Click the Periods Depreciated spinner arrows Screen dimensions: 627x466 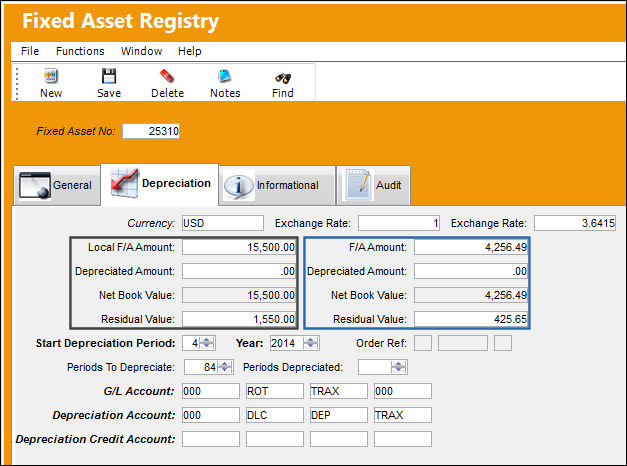point(399,367)
